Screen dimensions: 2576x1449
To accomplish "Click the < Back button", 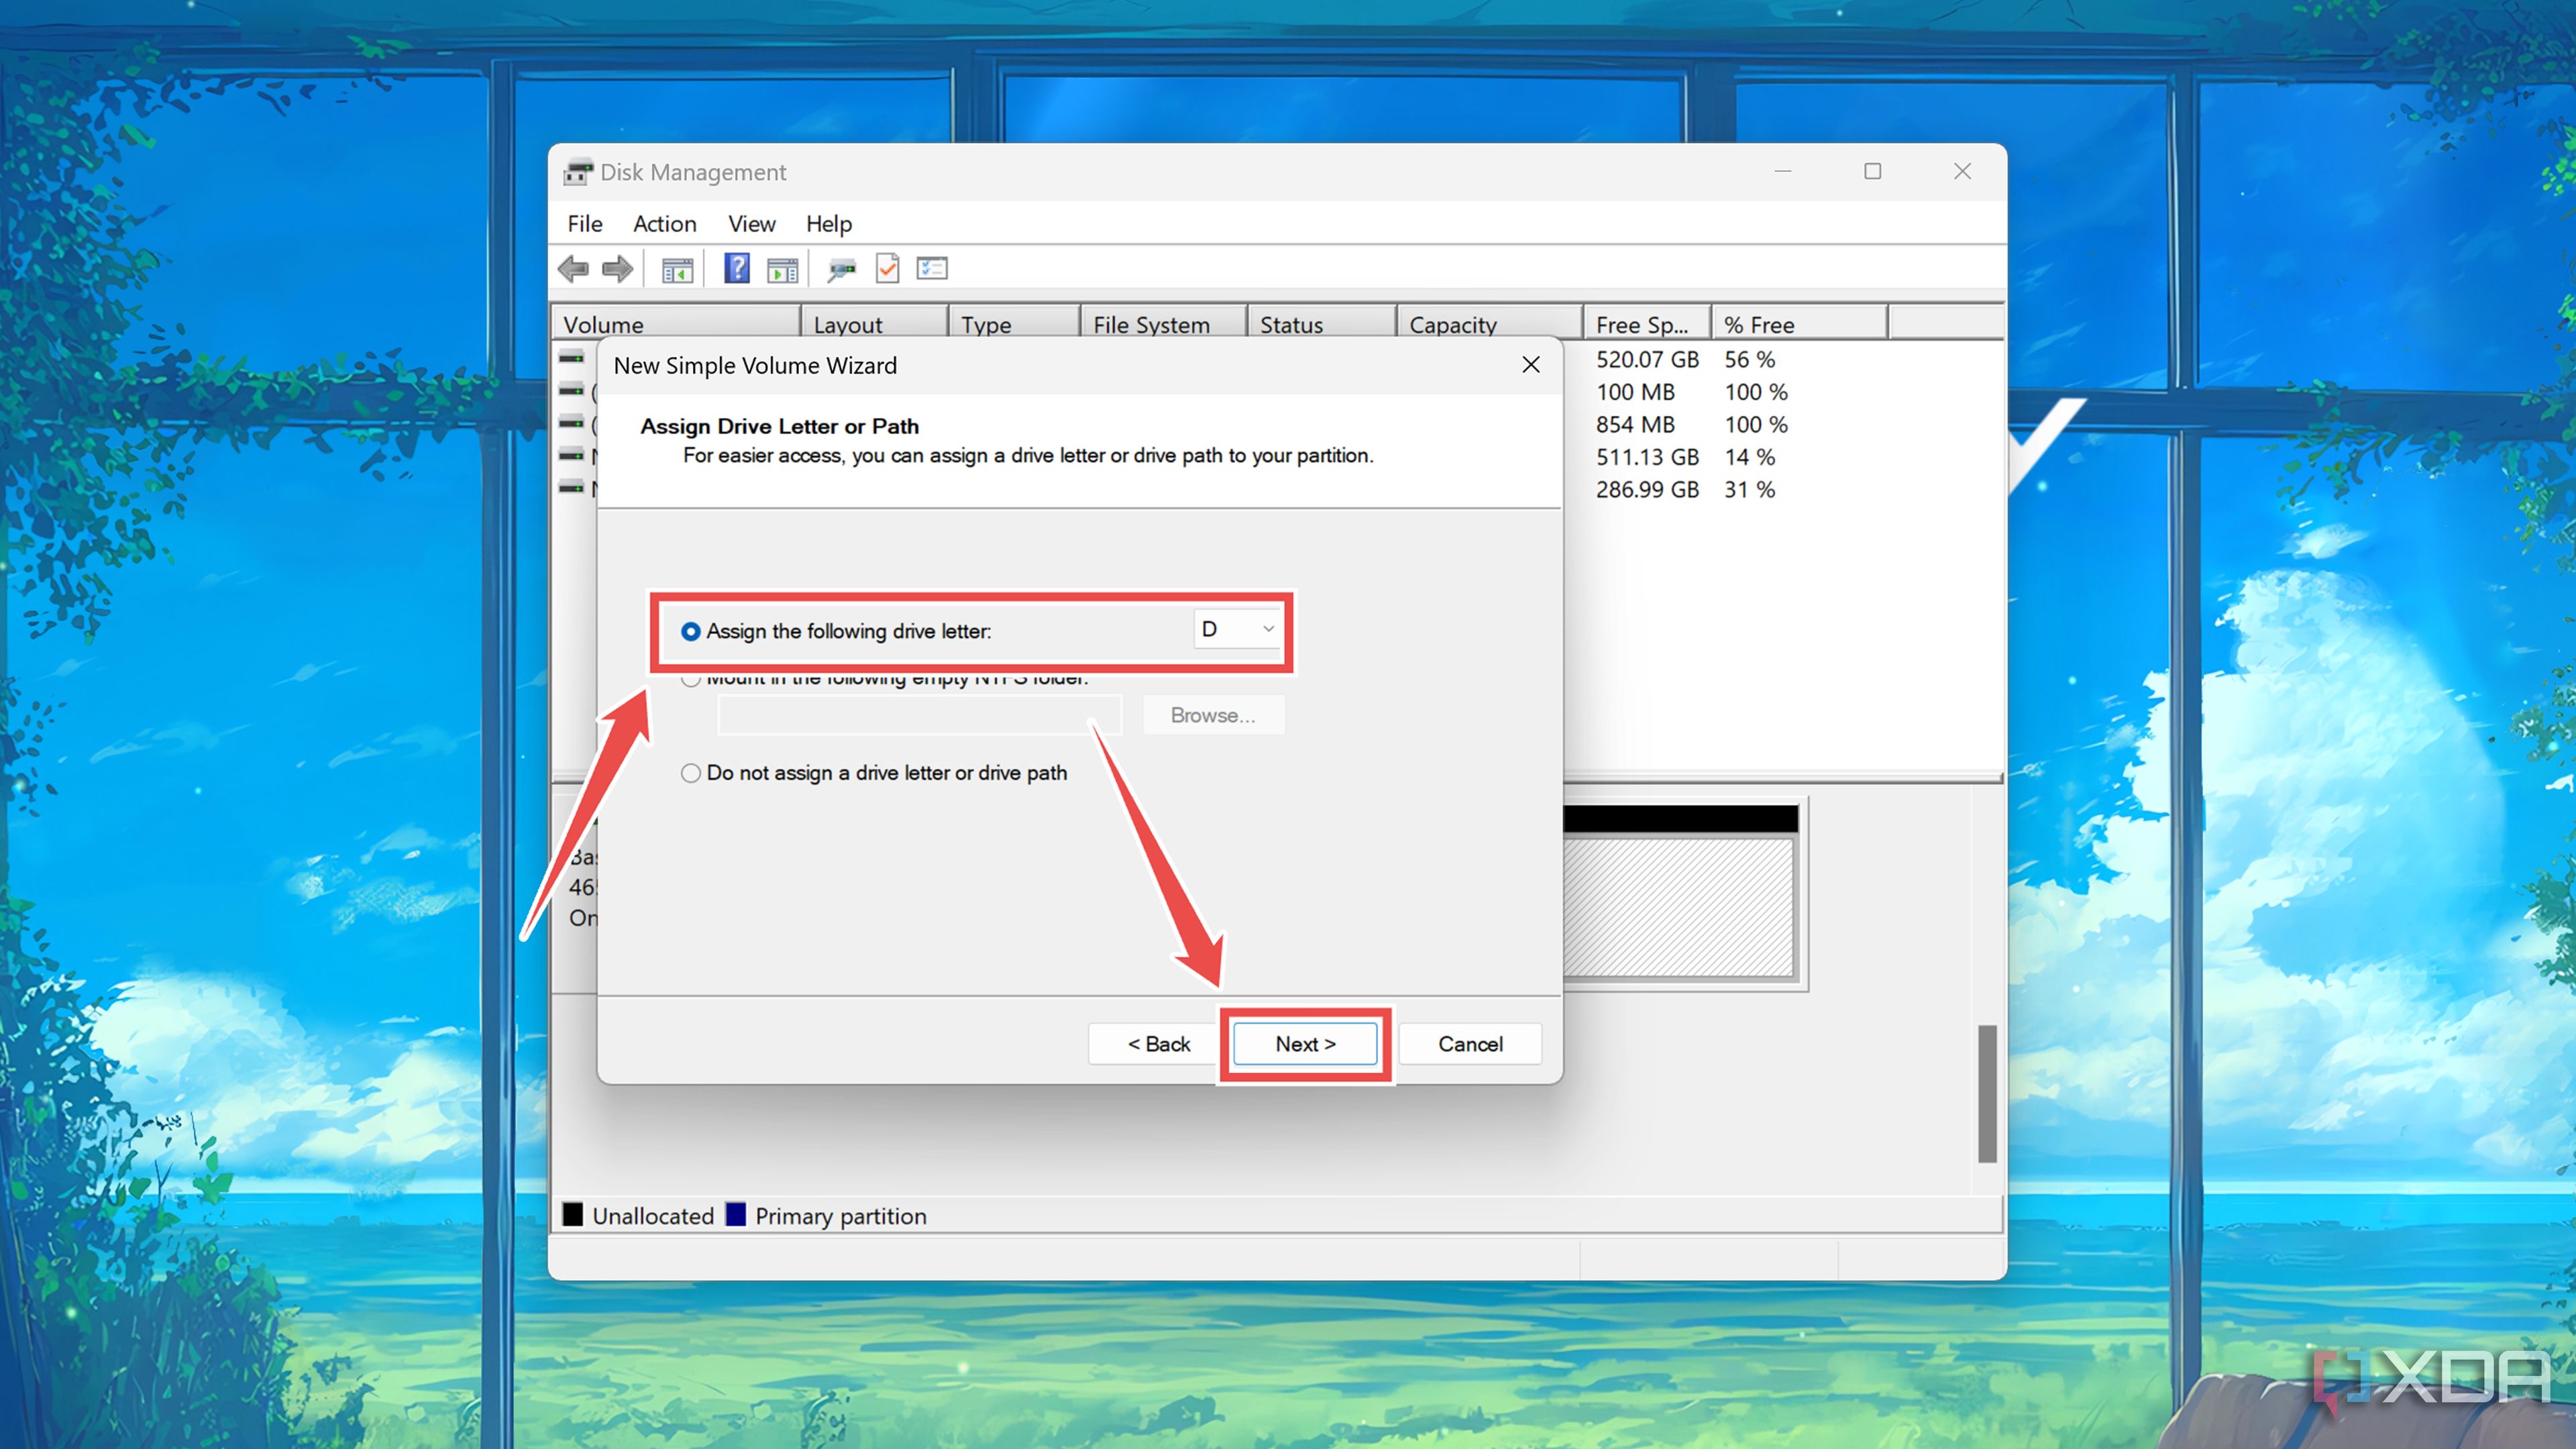I will [1158, 1044].
